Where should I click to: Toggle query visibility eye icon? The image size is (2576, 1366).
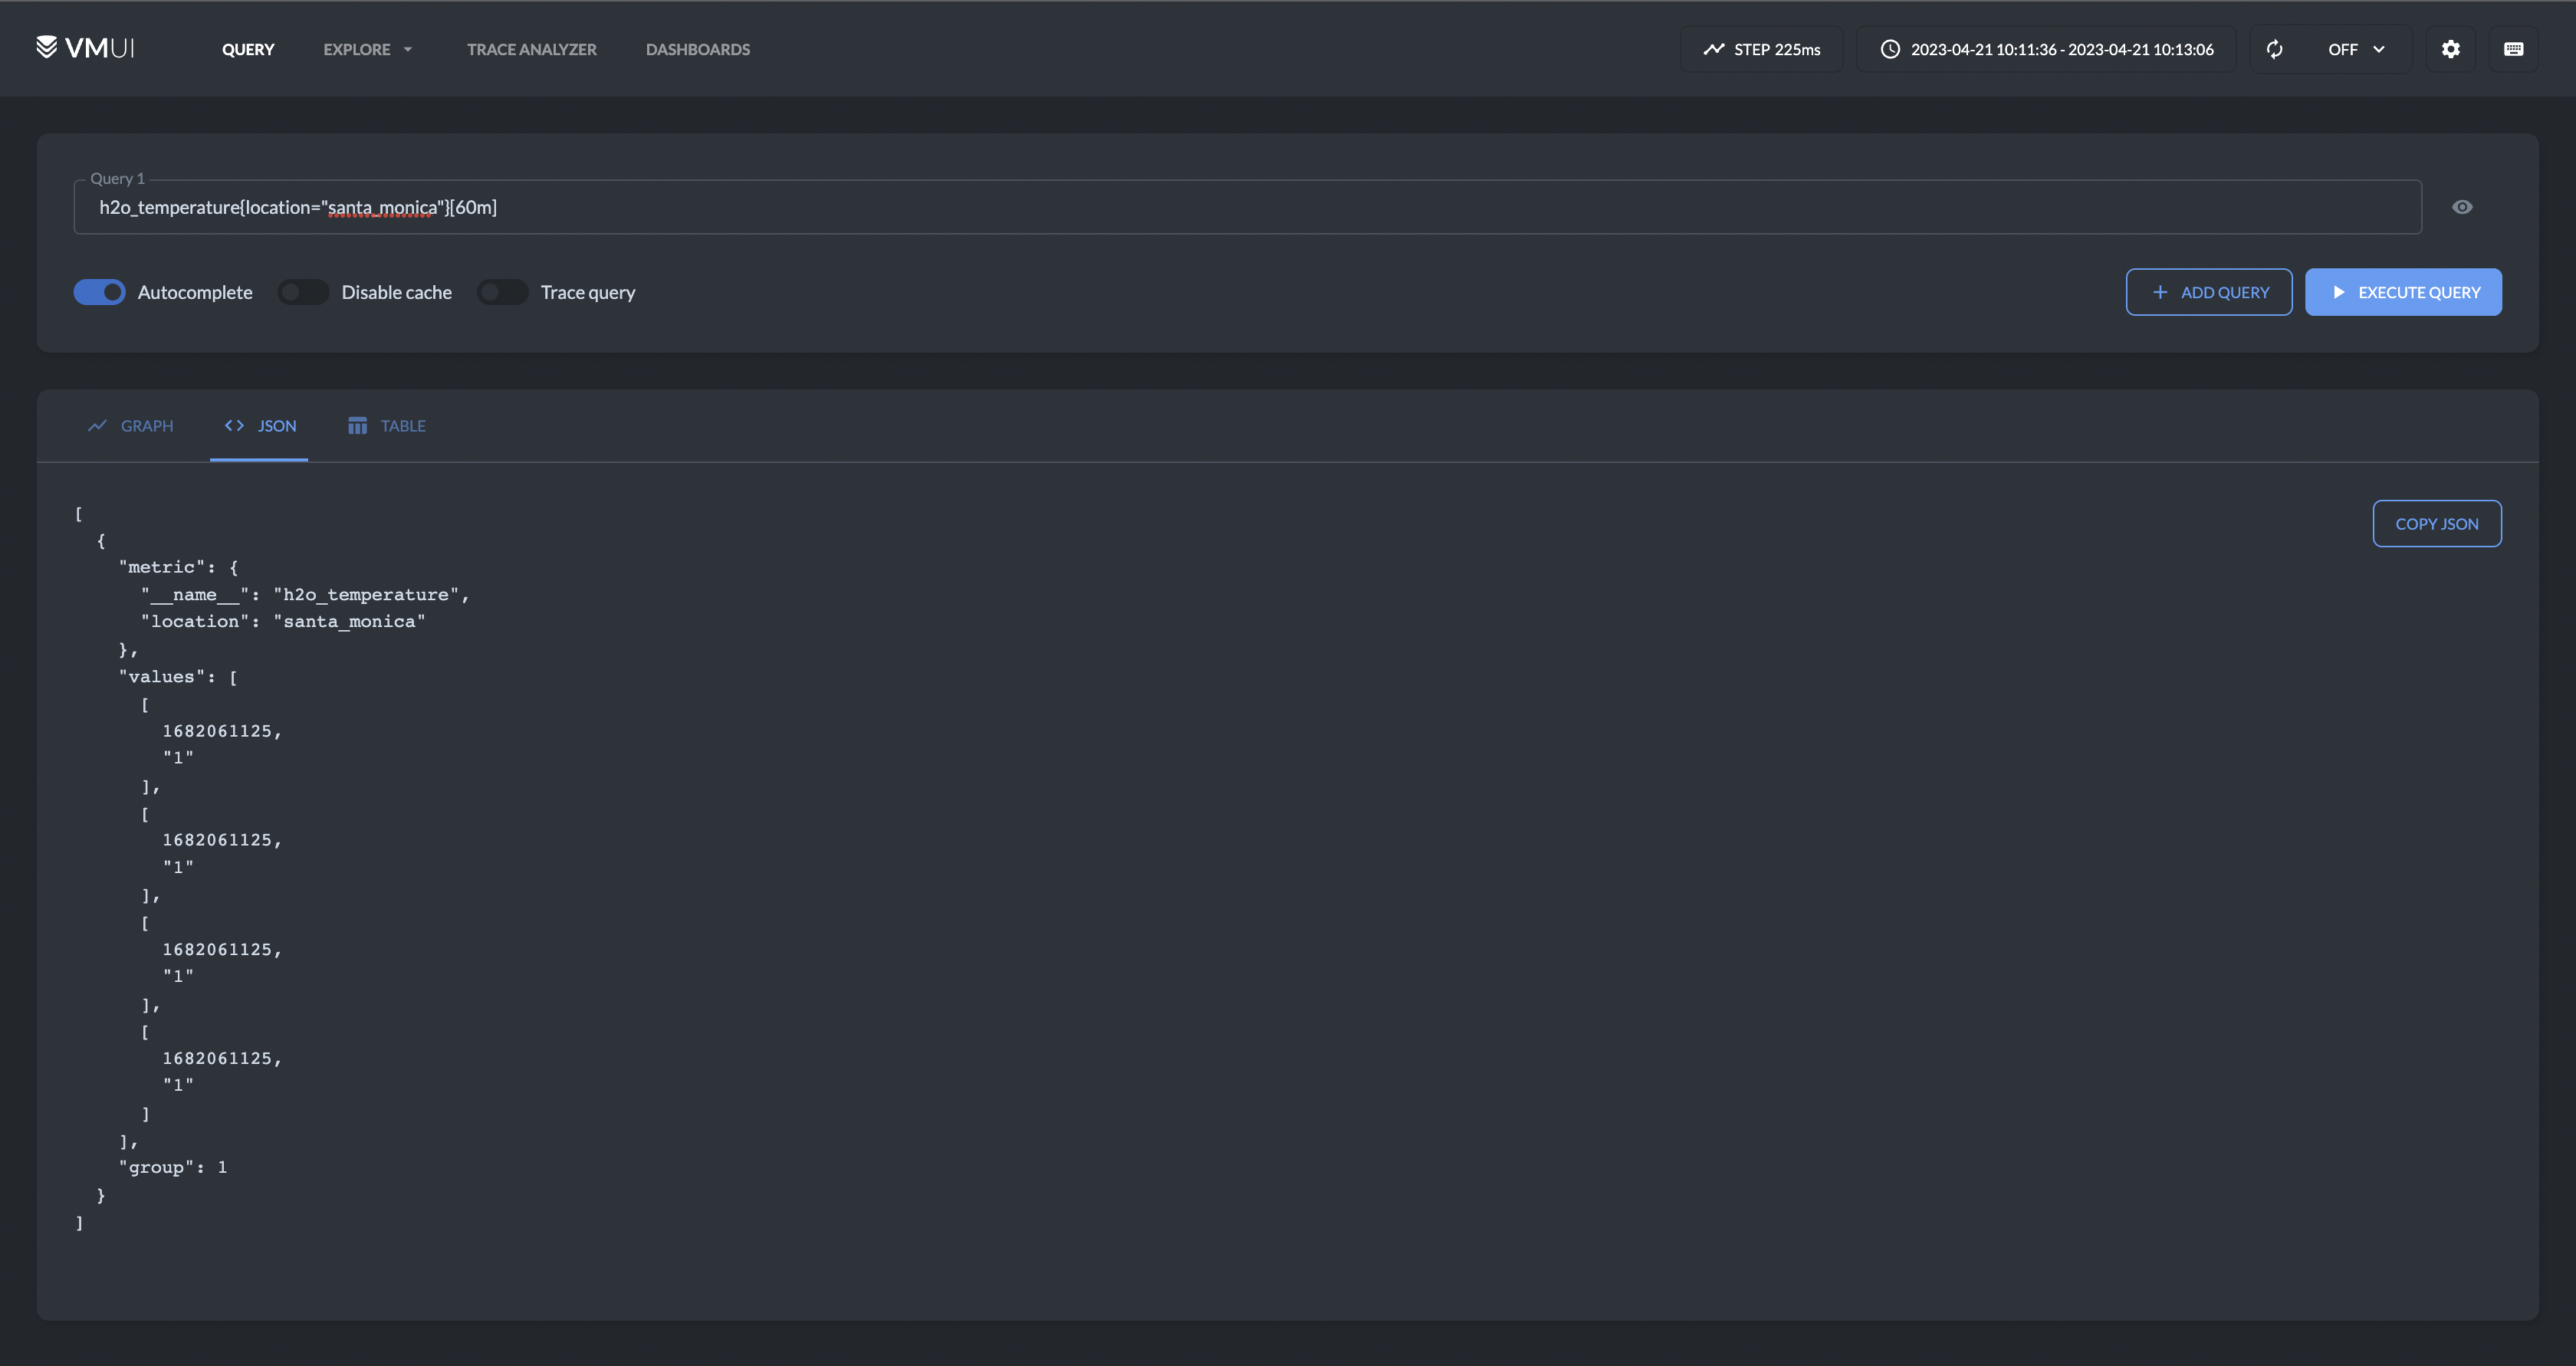click(x=2462, y=207)
